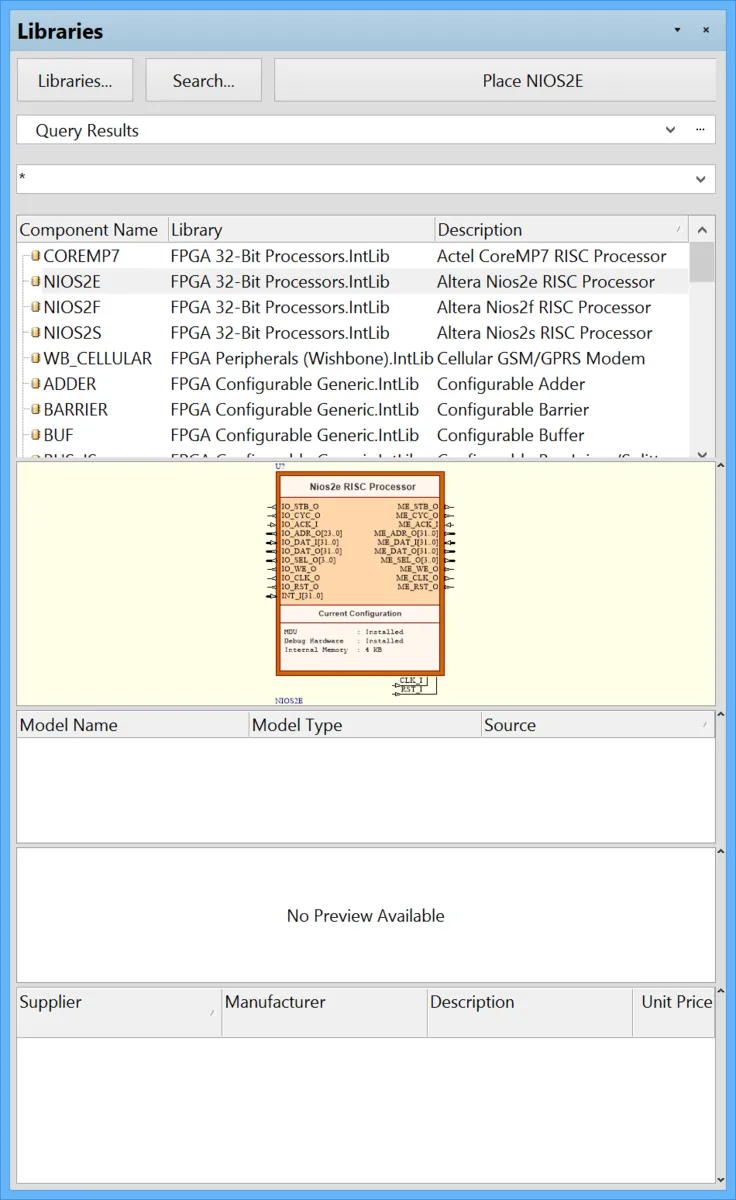Click the WB_CELLULAR component icon

click(35, 358)
